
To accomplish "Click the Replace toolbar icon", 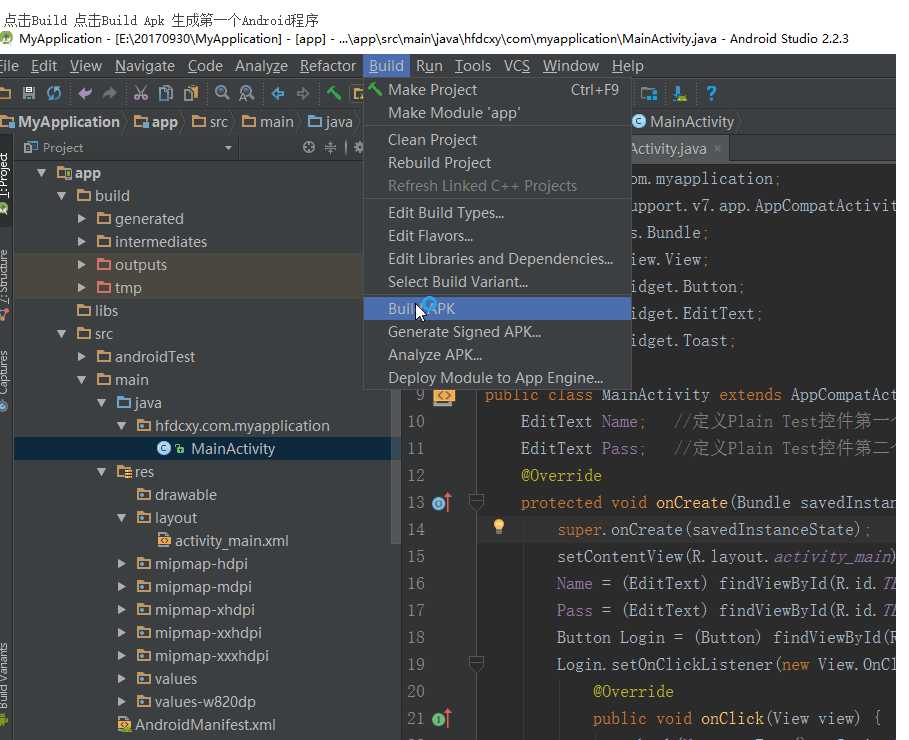I will point(246,93).
